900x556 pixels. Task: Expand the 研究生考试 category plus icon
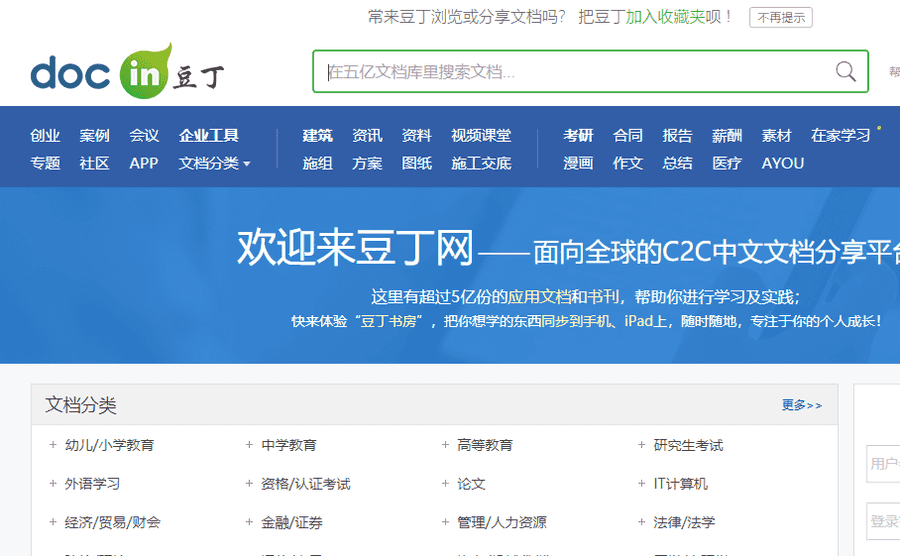click(x=642, y=445)
